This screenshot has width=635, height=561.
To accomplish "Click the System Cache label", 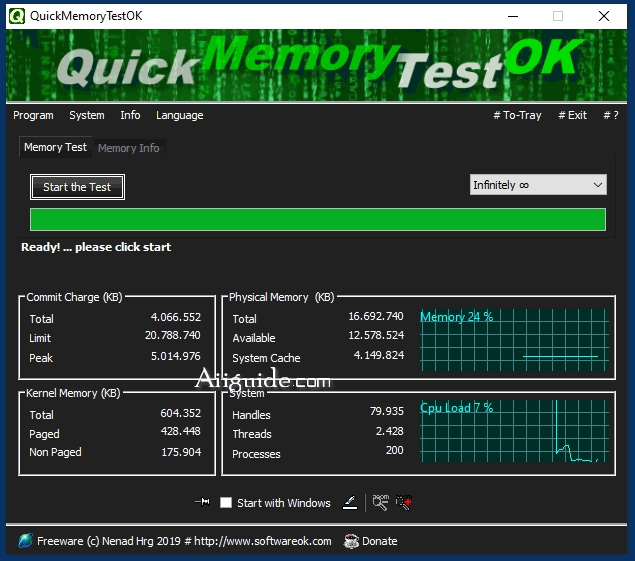I will (x=266, y=358).
